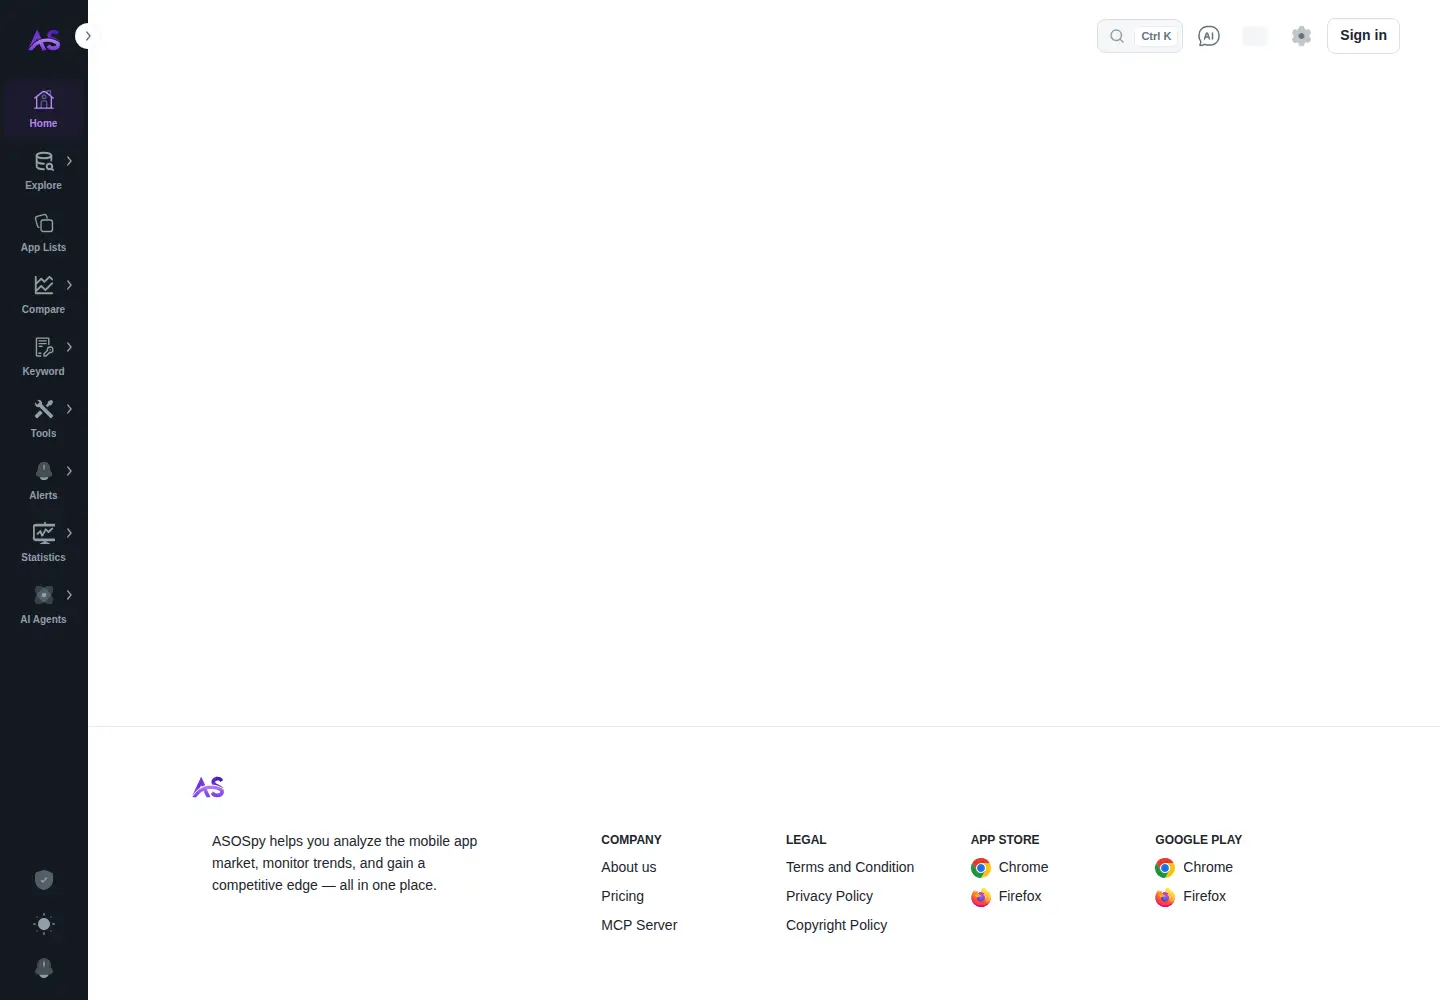
Task: Open App Lists in the sidebar
Action: point(43,233)
